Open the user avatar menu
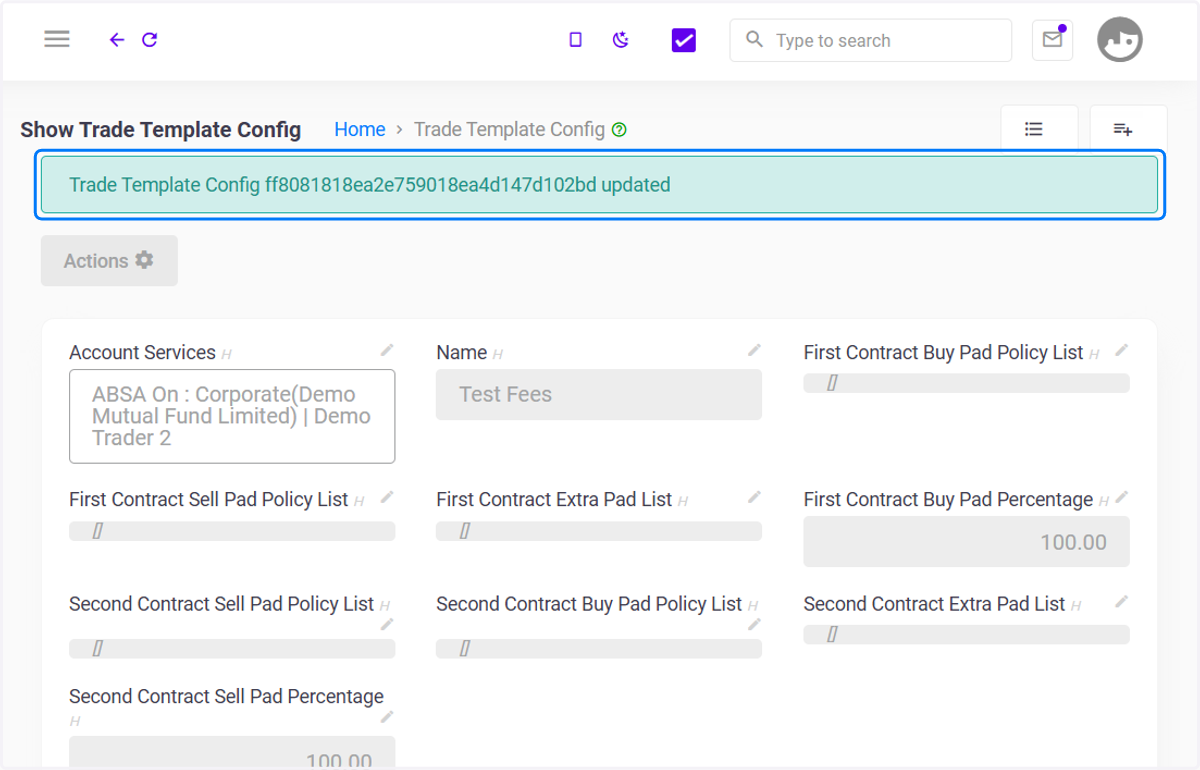 tap(1120, 40)
